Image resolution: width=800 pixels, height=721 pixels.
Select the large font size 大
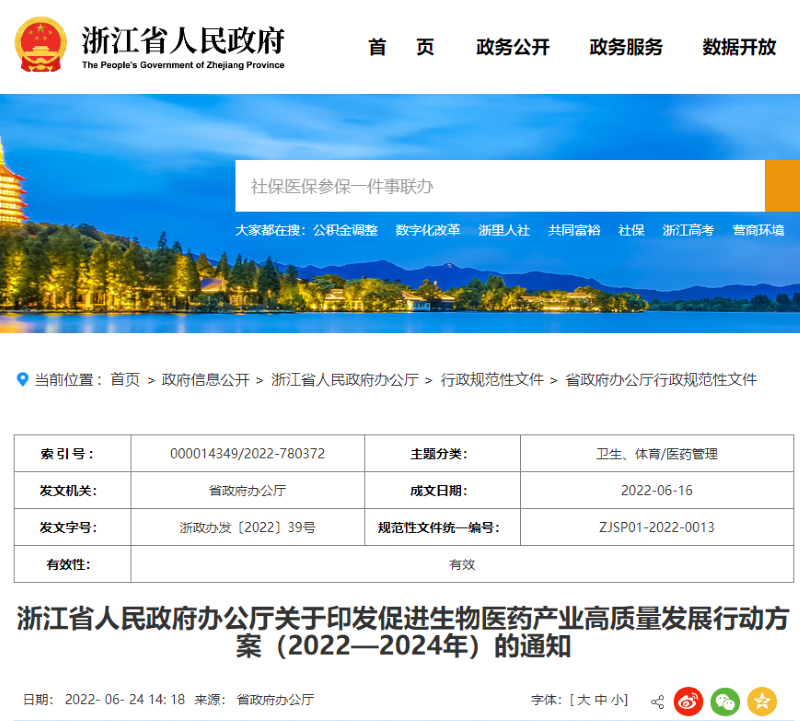coord(582,701)
